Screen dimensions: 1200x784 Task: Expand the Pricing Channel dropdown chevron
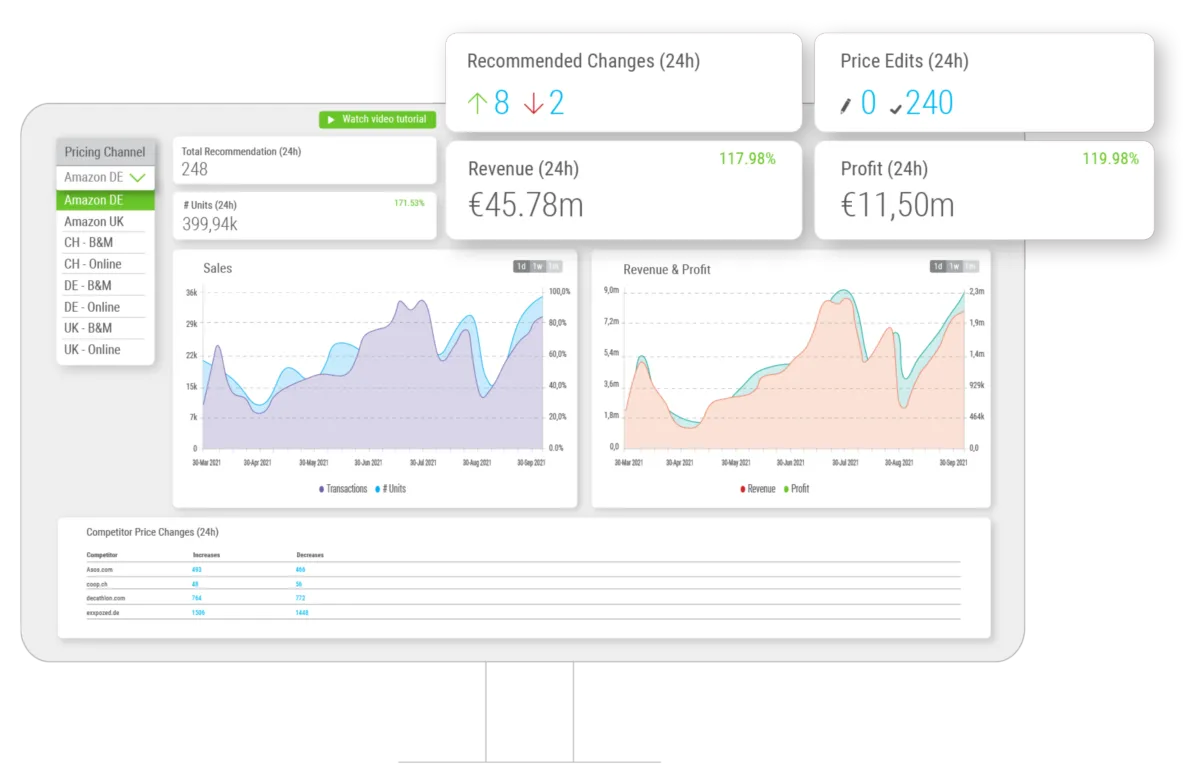(x=138, y=178)
